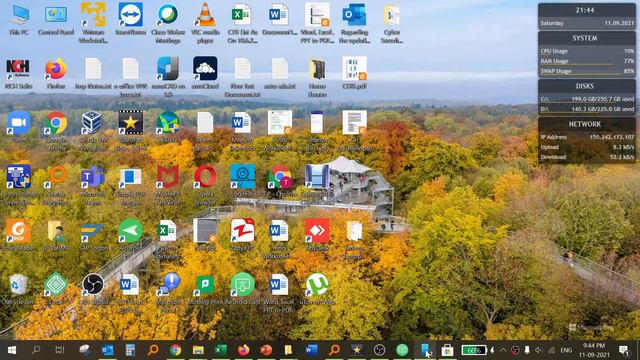Click the 60% battery indicator
640x360 pixels.
(x=473, y=350)
